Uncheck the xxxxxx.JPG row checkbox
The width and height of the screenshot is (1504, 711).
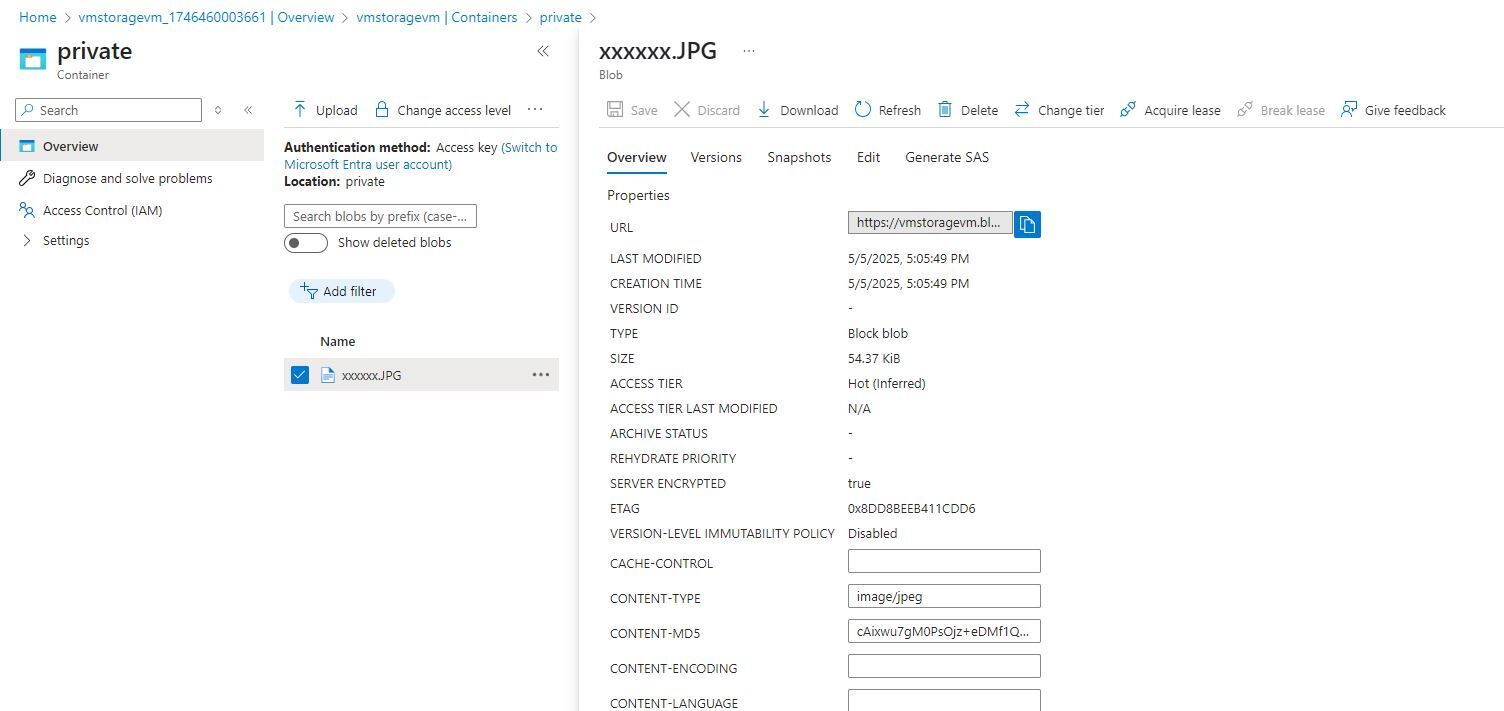(x=300, y=375)
